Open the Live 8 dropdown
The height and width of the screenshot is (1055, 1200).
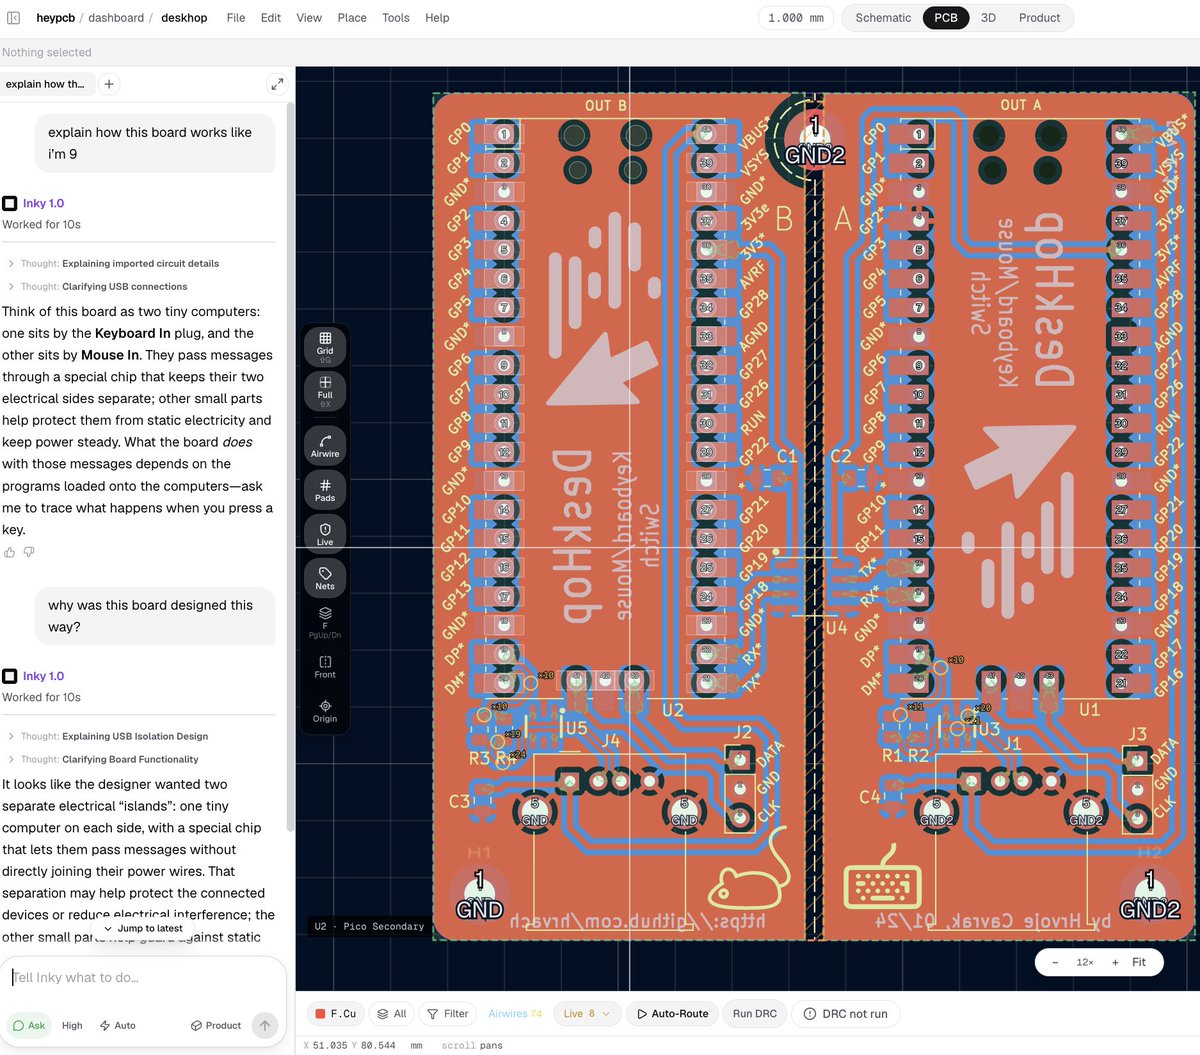coord(587,1014)
